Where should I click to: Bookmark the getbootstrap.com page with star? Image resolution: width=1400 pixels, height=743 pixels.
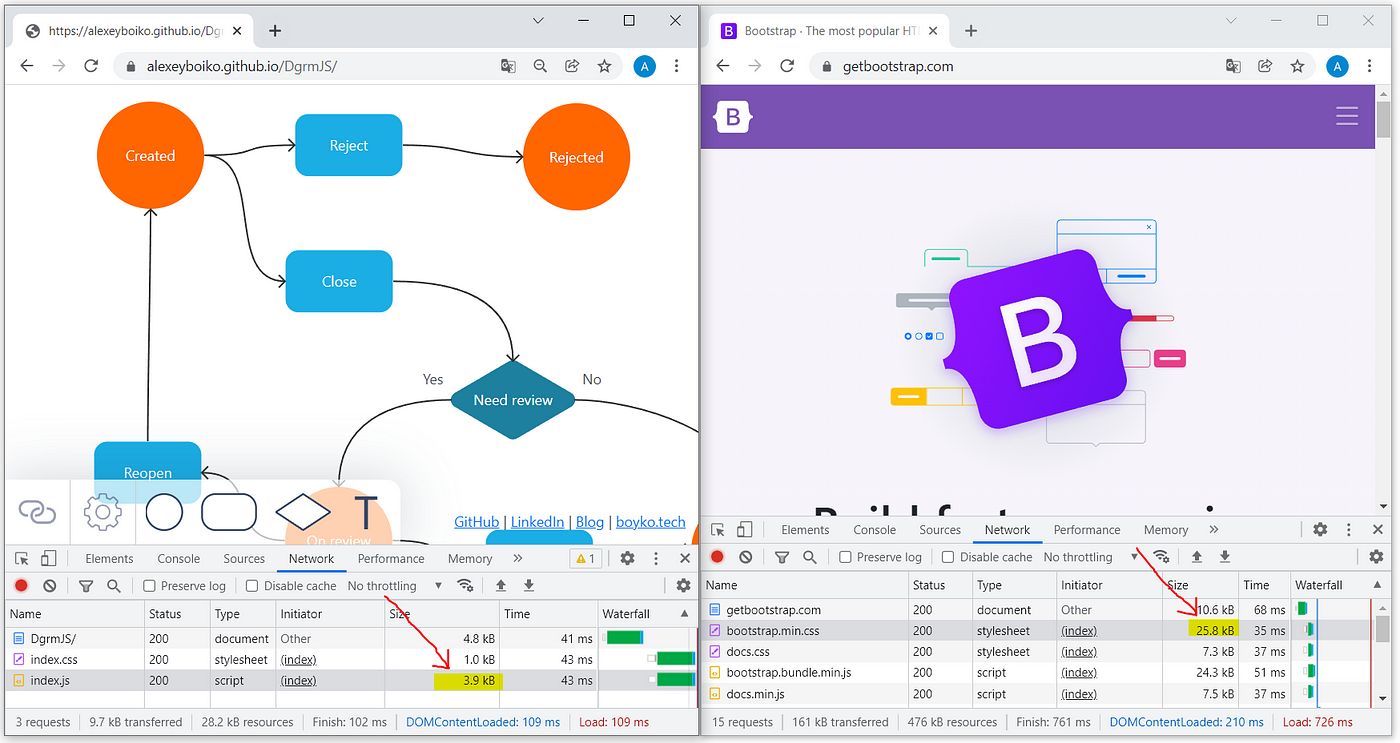pos(1297,66)
